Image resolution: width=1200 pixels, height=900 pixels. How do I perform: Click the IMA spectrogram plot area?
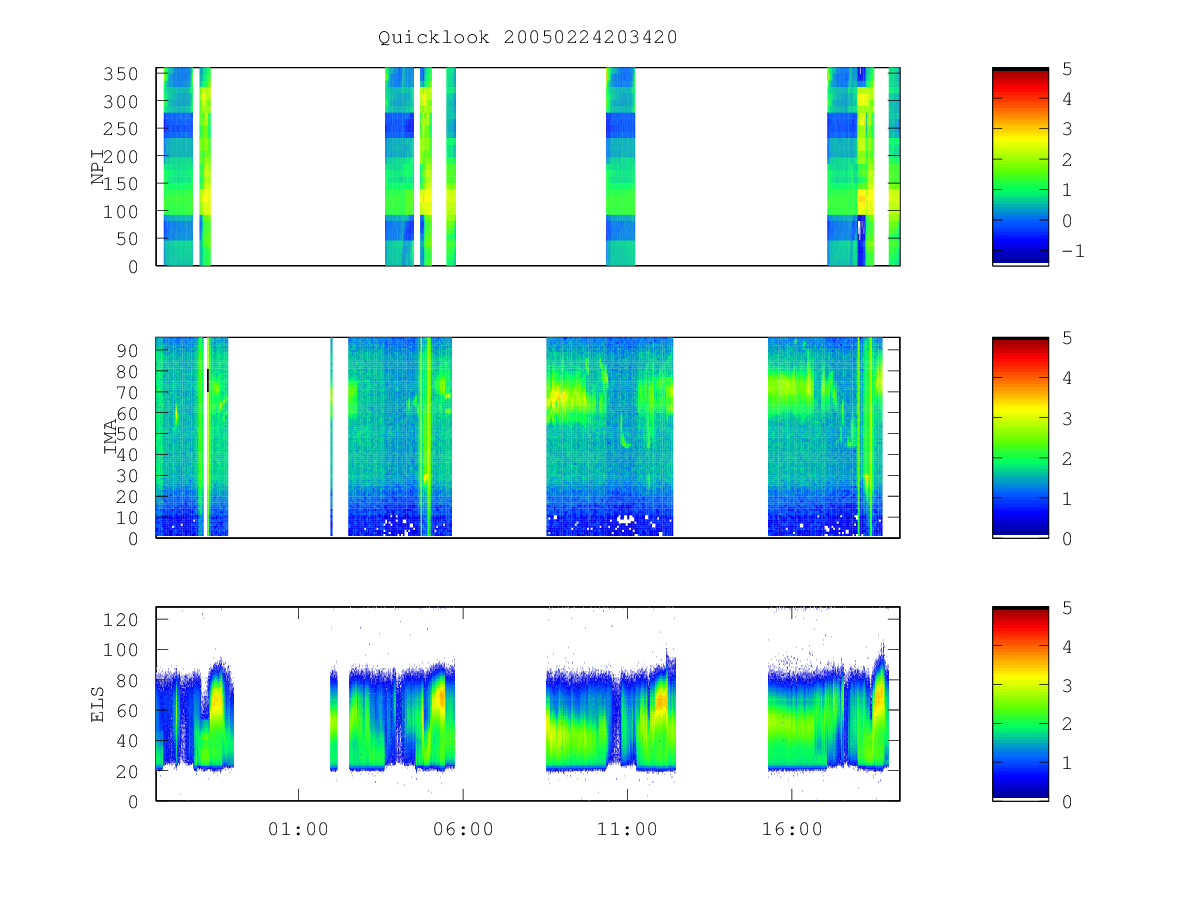pyautogui.click(x=528, y=437)
